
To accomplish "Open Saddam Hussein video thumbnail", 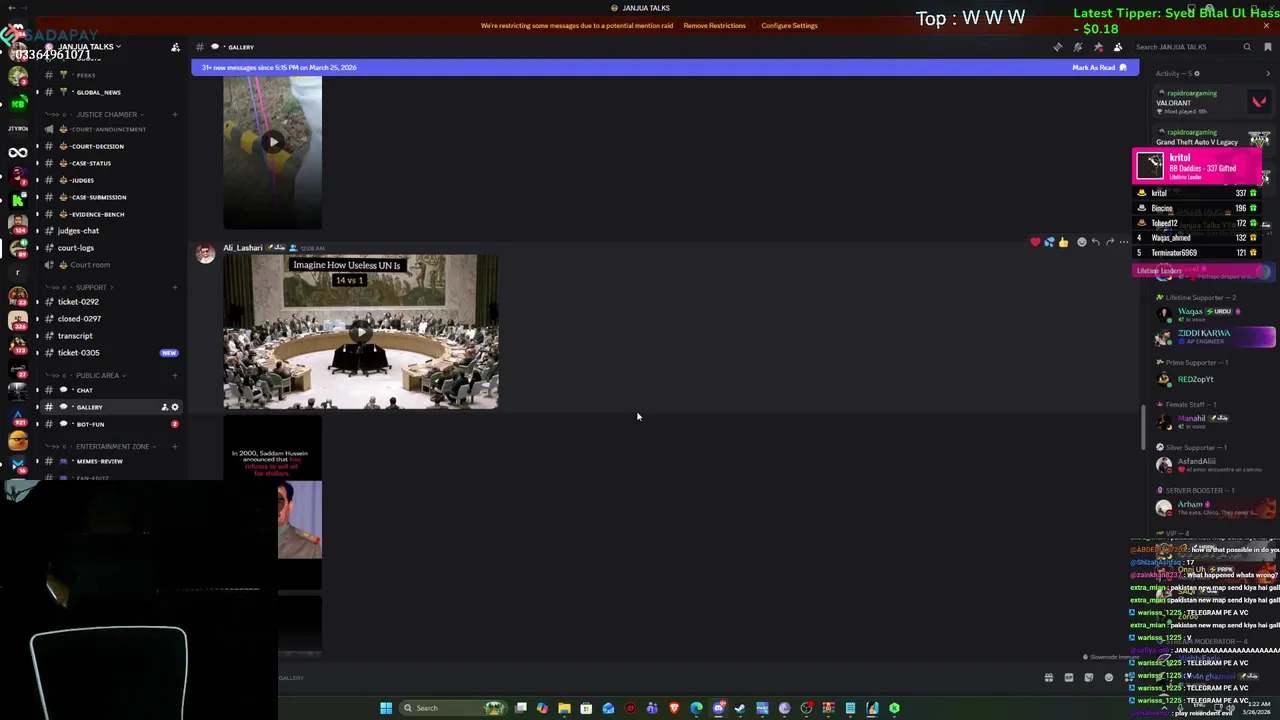I will point(272,503).
